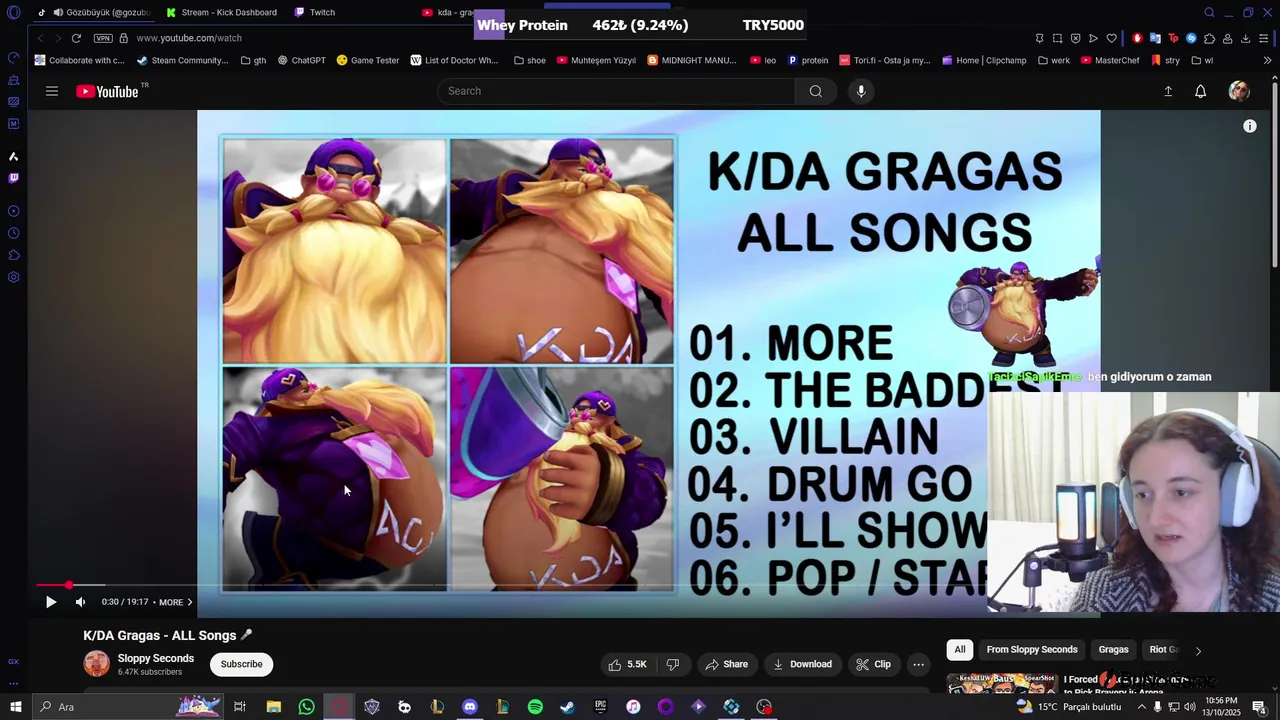The width and height of the screenshot is (1280, 720).
Task: Subscribe to Sloppy Seconds channel
Action: click(241, 664)
